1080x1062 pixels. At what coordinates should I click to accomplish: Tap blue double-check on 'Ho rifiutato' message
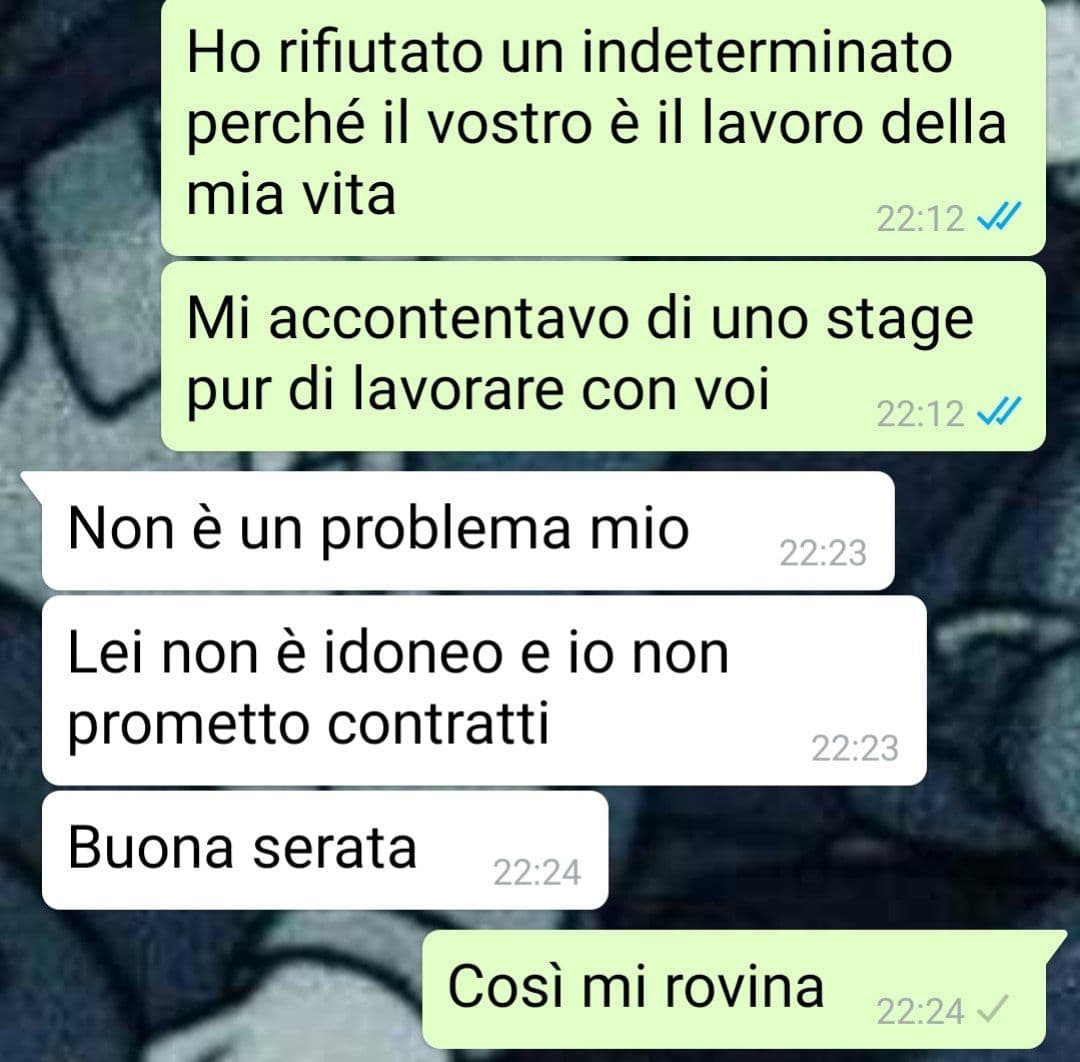(999, 217)
